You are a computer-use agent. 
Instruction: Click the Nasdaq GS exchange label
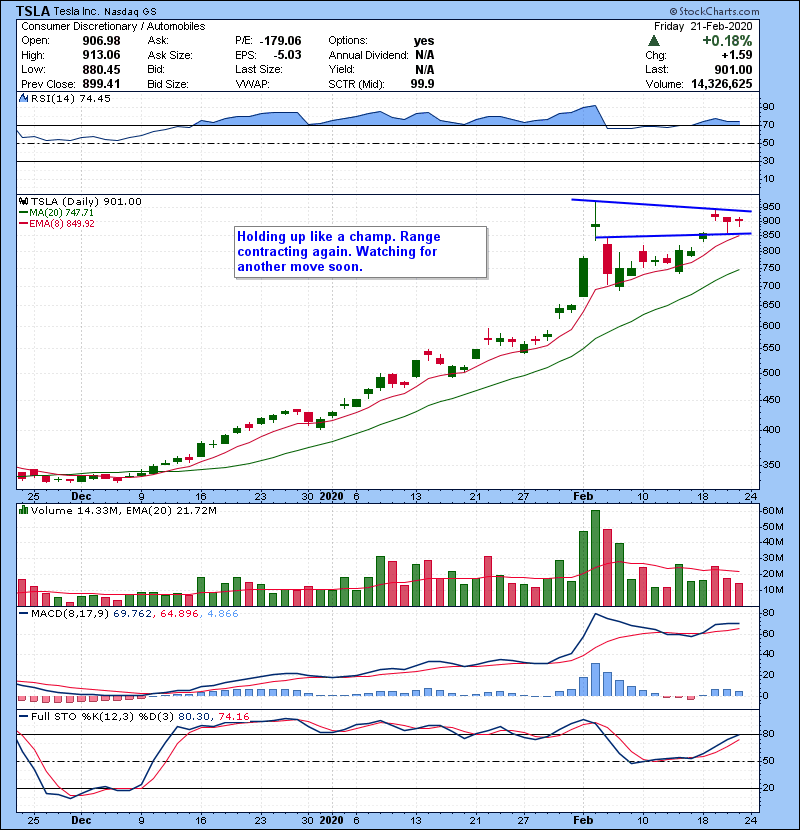(130, 12)
